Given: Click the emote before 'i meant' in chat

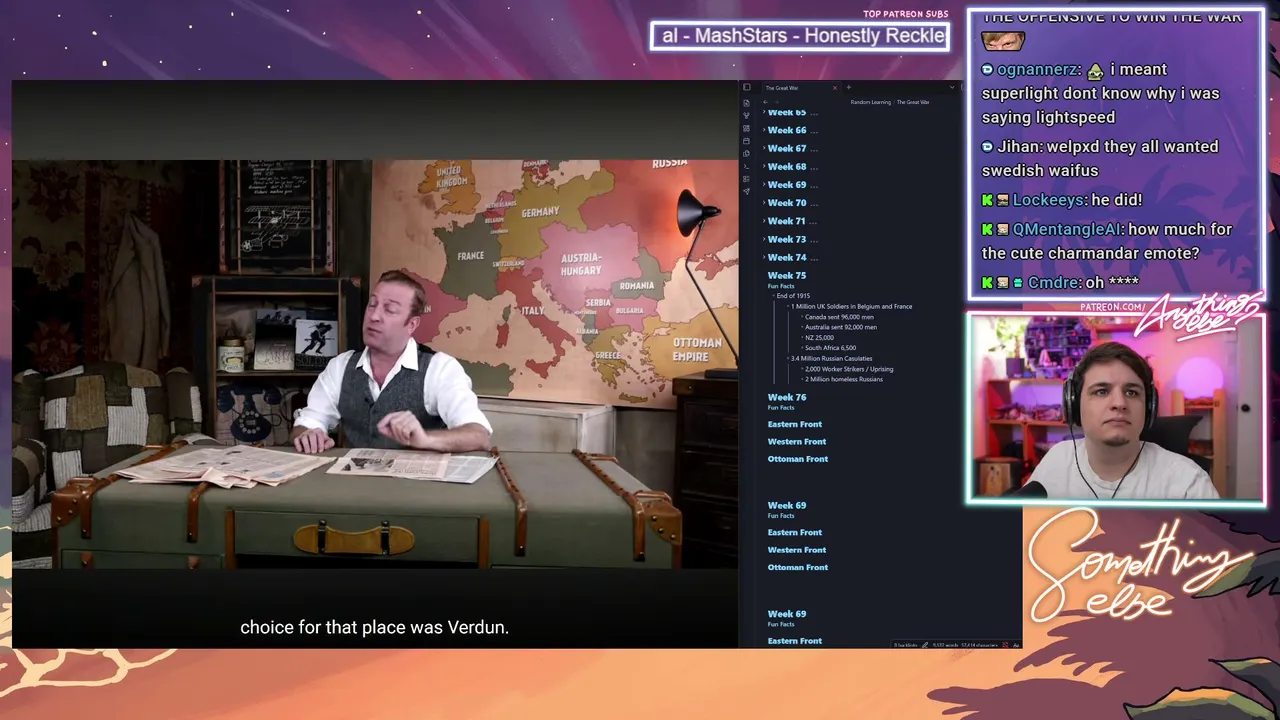Looking at the screenshot, I should point(1096,71).
